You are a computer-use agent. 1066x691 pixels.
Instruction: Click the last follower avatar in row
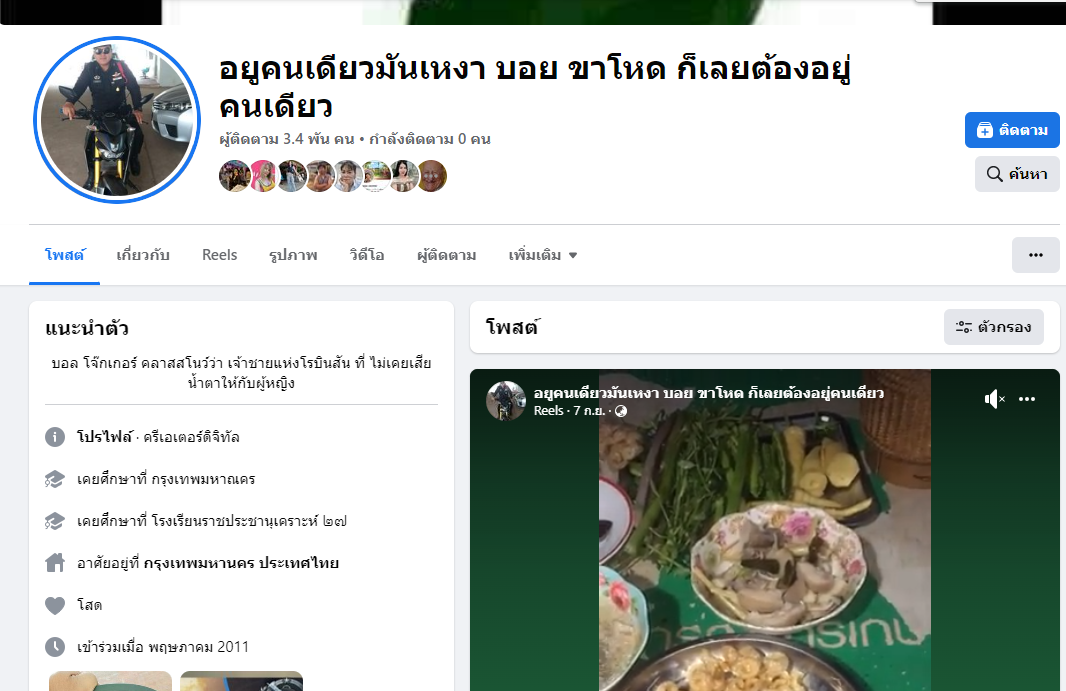432,176
